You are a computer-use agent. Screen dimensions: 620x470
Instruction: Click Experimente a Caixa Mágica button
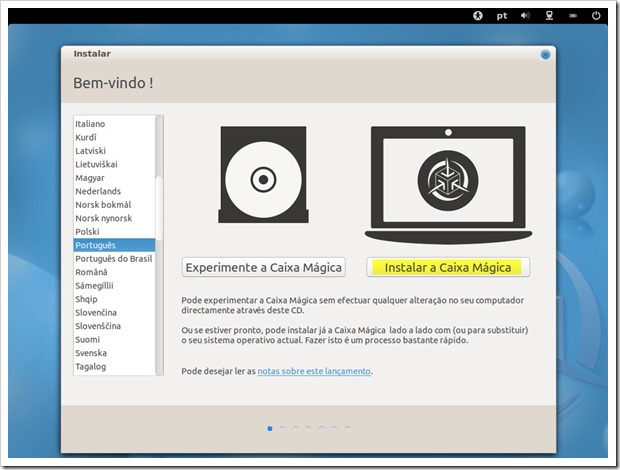[x=264, y=267]
